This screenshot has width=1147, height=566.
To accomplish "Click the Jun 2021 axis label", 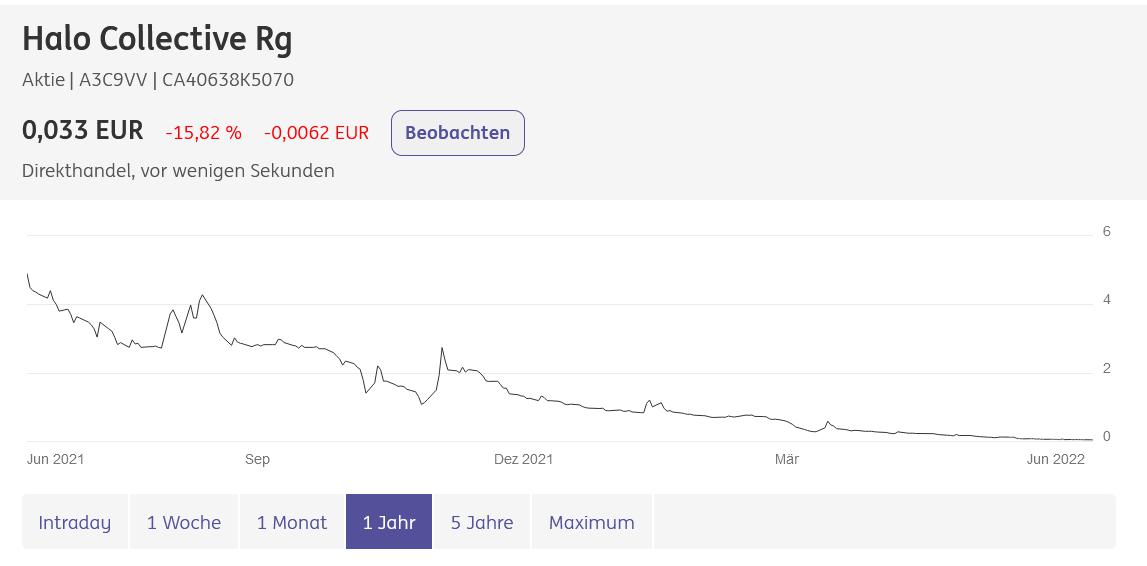I will coord(56,459).
